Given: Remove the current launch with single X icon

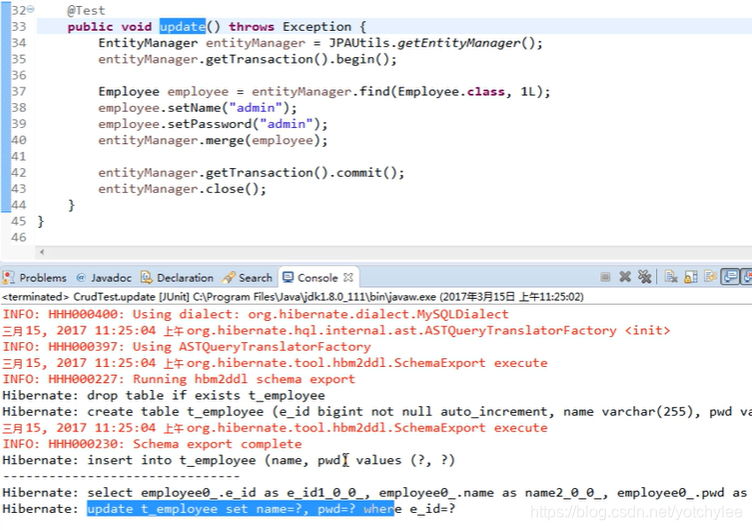Looking at the screenshot, I should coord(625,277).
